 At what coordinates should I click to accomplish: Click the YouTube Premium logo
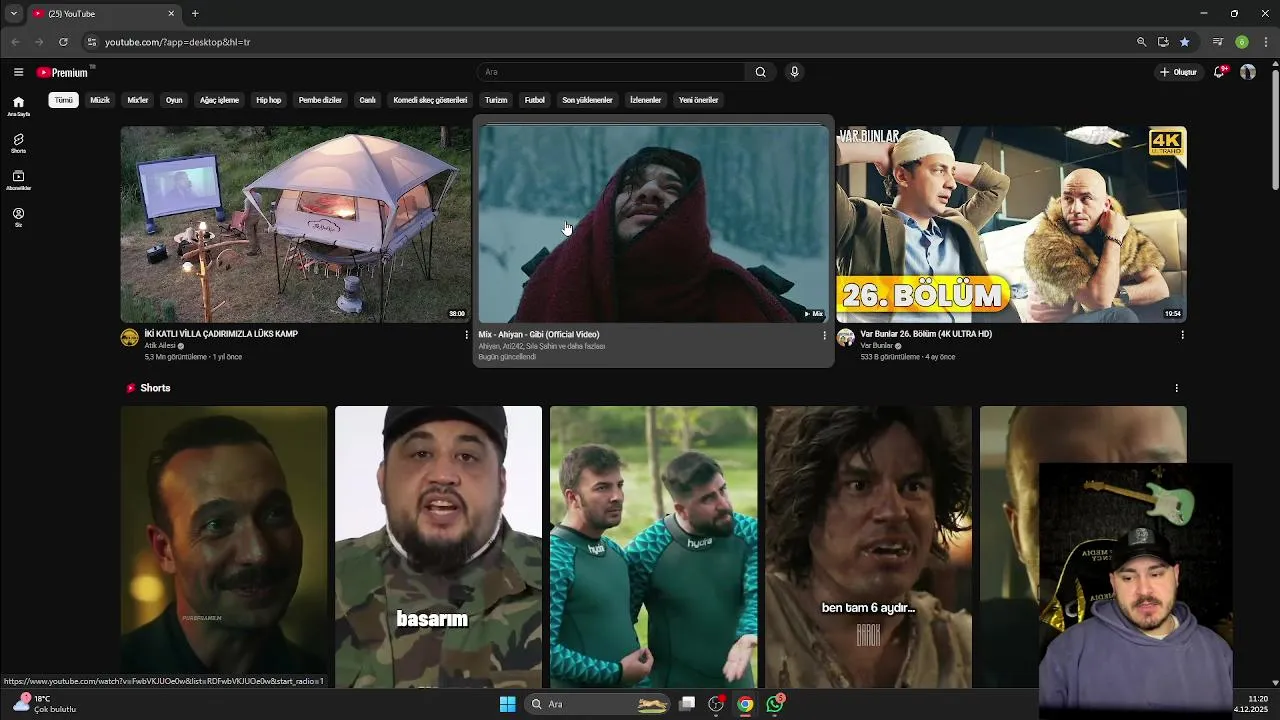pos(62,72)
